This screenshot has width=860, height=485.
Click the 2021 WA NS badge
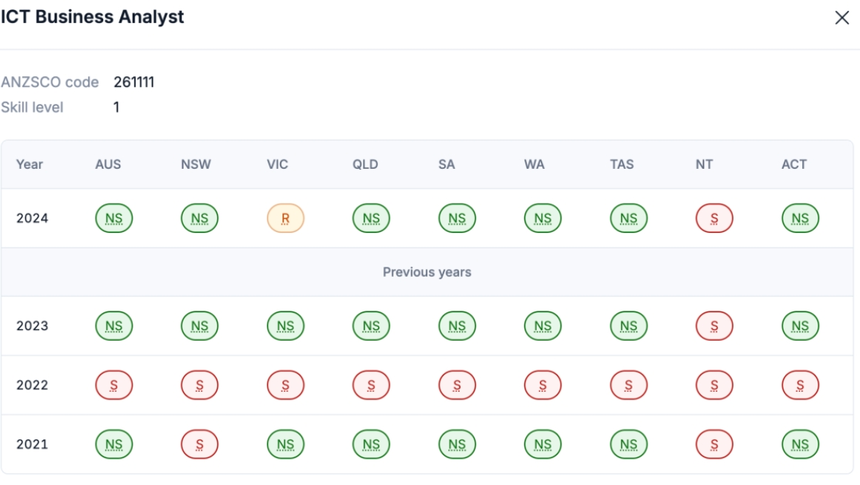(x=543, y=444)
